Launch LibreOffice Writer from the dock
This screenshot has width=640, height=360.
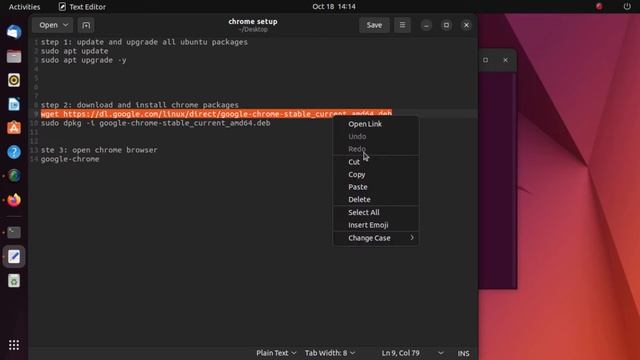[14, 104]
